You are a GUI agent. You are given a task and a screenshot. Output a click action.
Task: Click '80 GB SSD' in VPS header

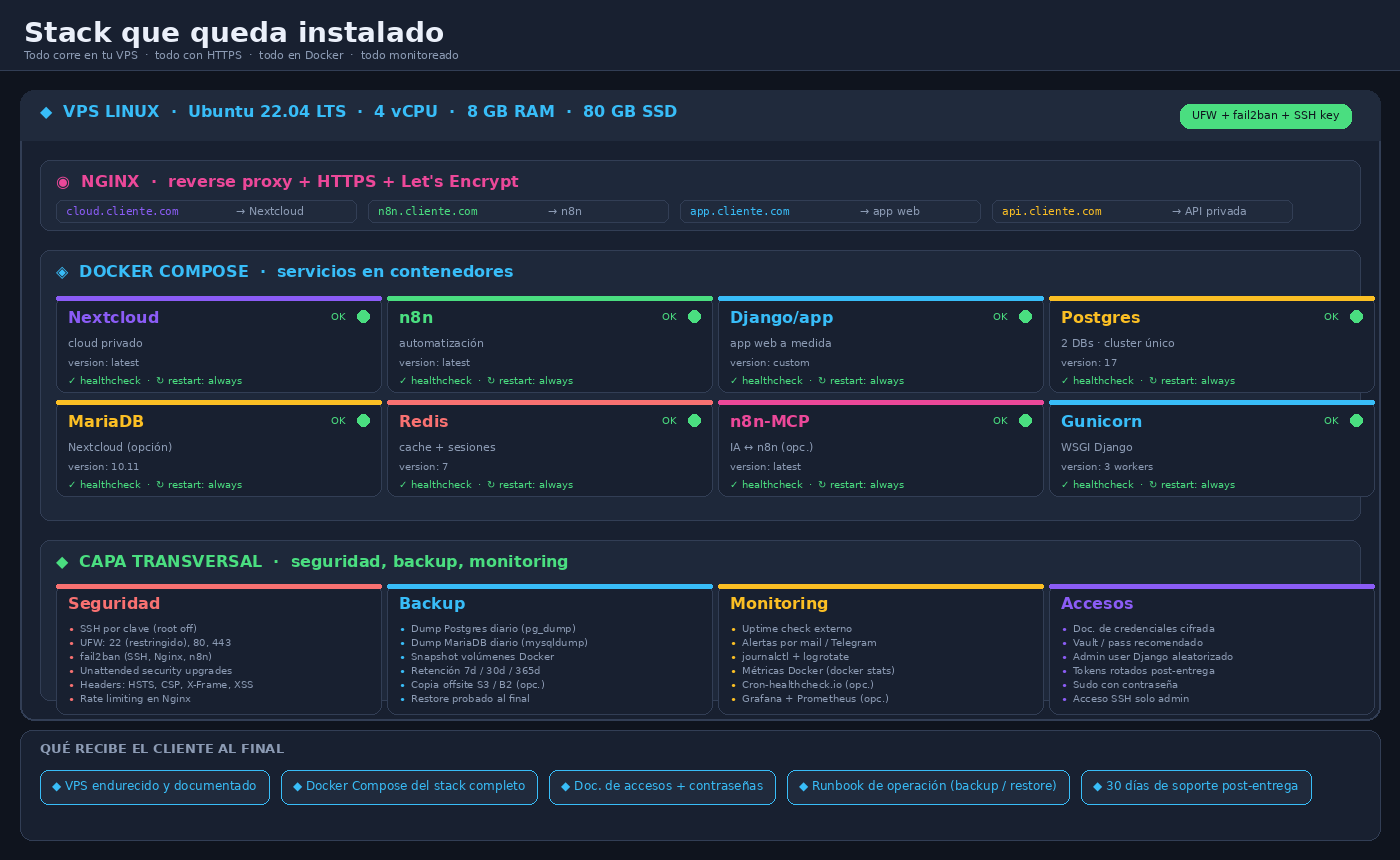click(x=630, y=112)
